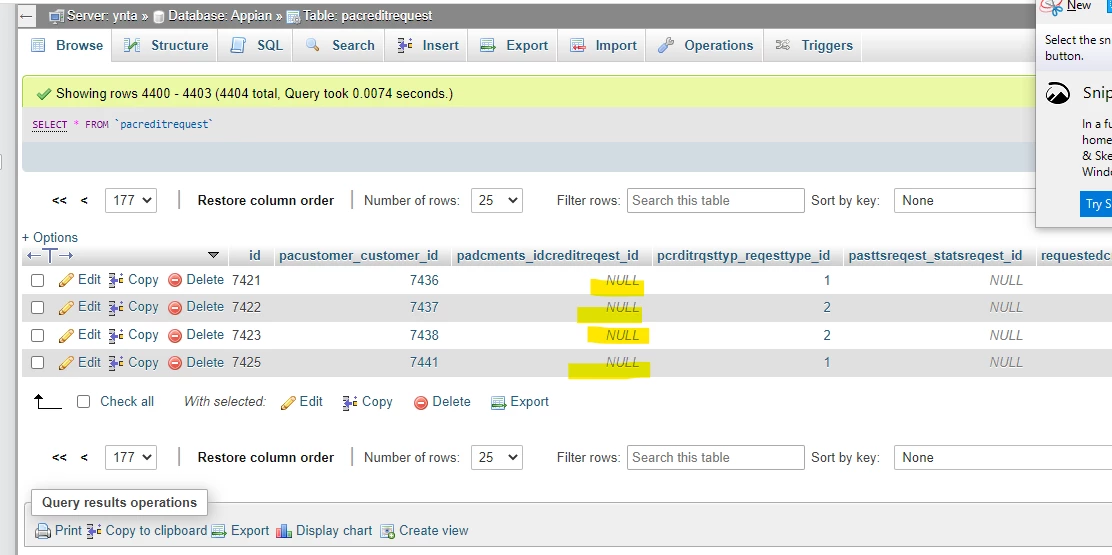Switch to the Structure tab
This screenshot has width=1112, height=555.
tap(166, 45)
